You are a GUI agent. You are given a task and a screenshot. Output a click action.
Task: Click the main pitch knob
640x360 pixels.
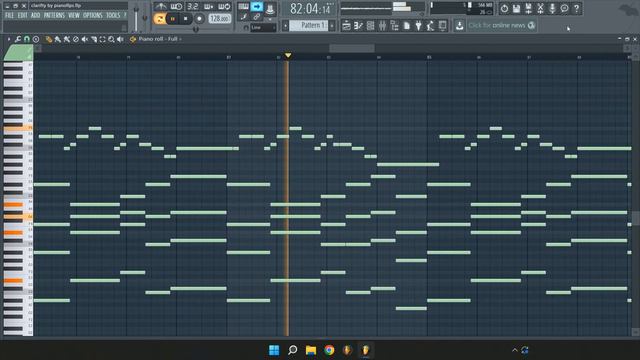pyautogui.click(x=144, y=18)
